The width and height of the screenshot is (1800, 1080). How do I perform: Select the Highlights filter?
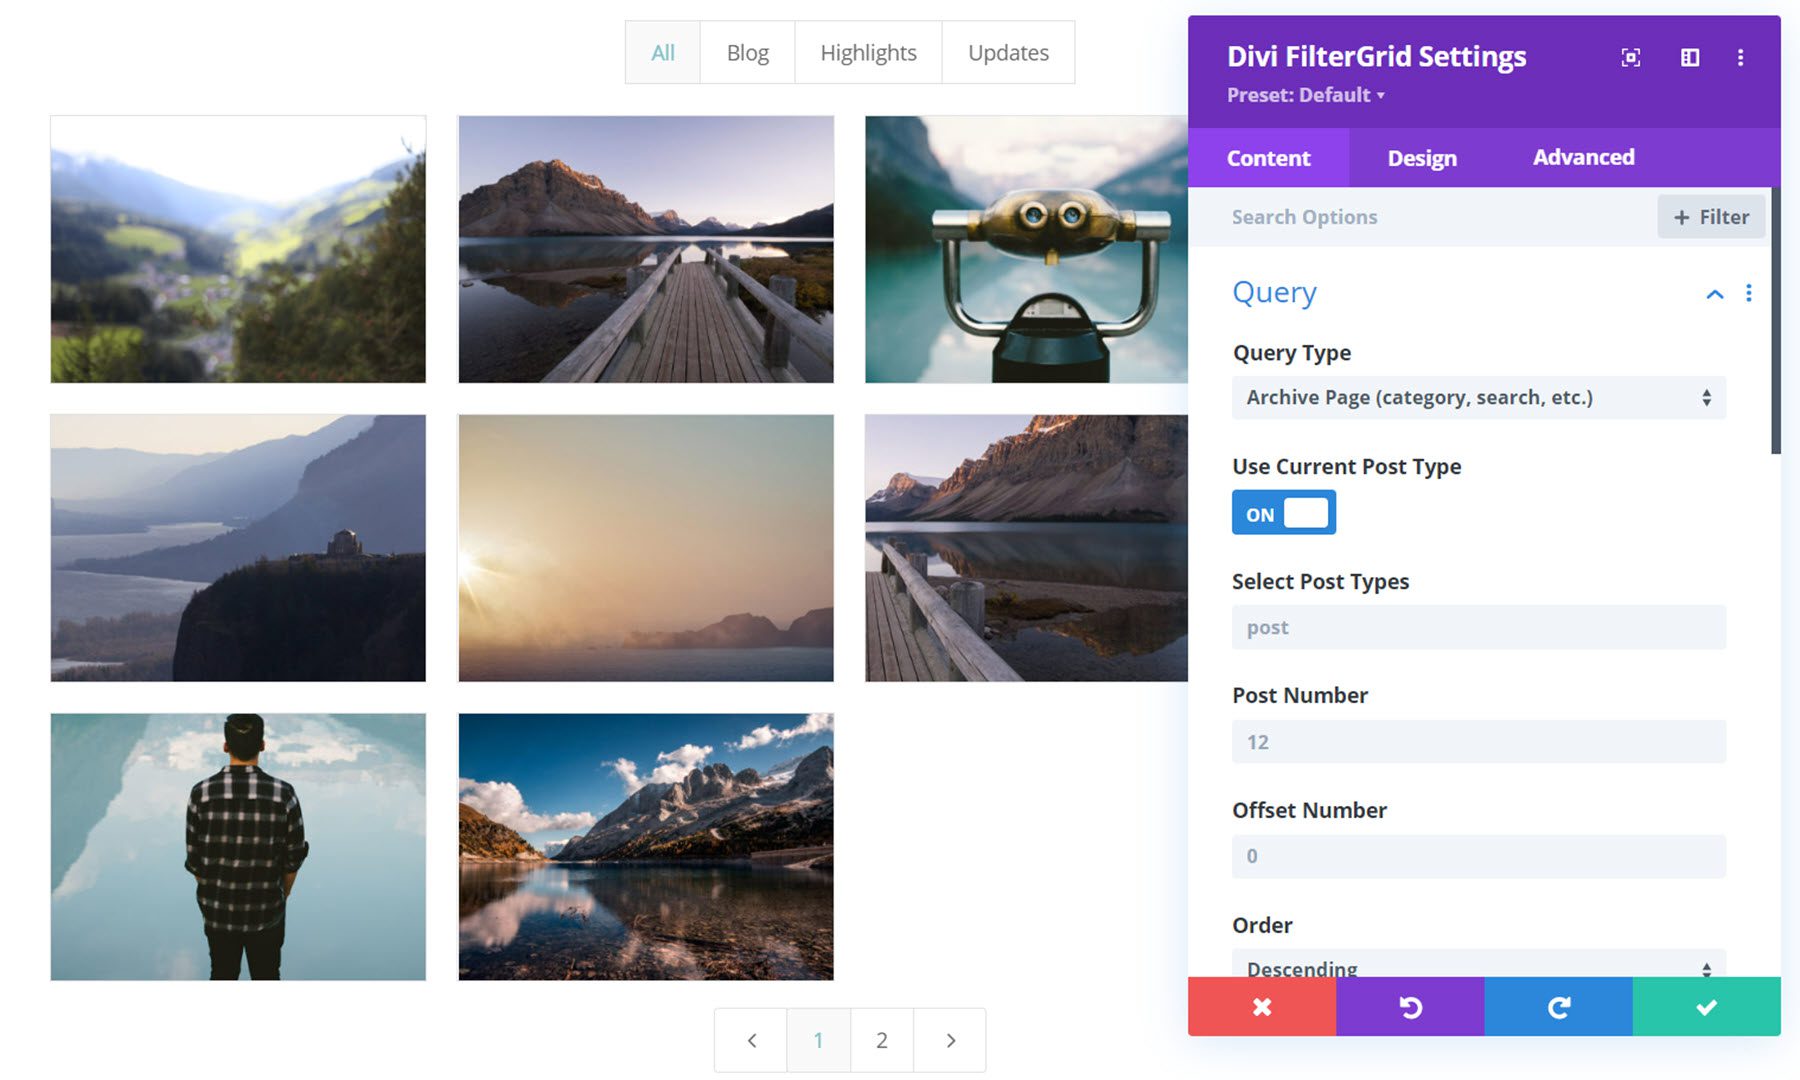point(867,52)
